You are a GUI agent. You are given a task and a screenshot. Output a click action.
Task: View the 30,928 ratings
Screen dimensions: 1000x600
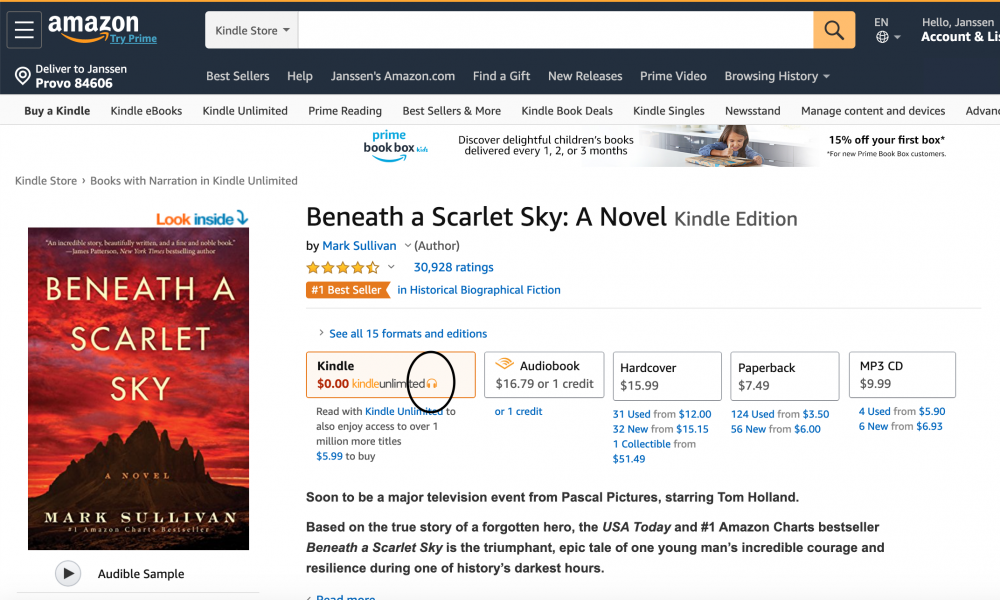tap(453, 267)
